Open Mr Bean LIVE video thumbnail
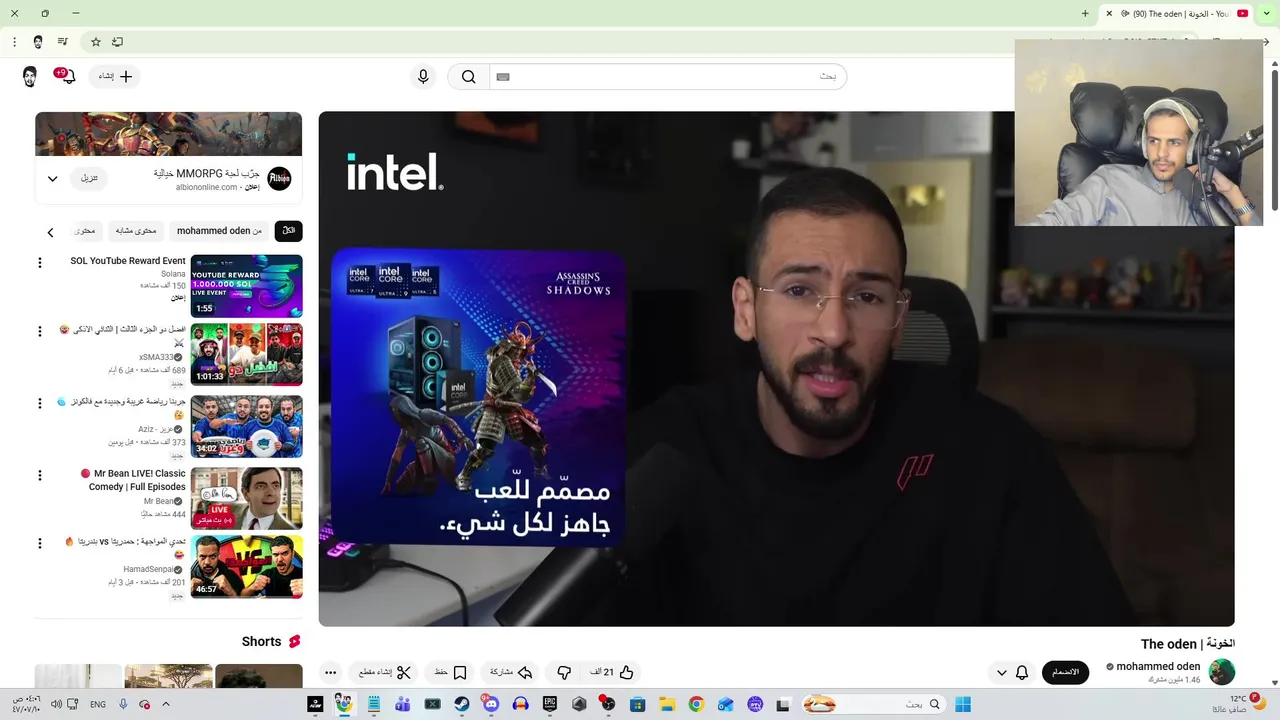 [246, 498]
